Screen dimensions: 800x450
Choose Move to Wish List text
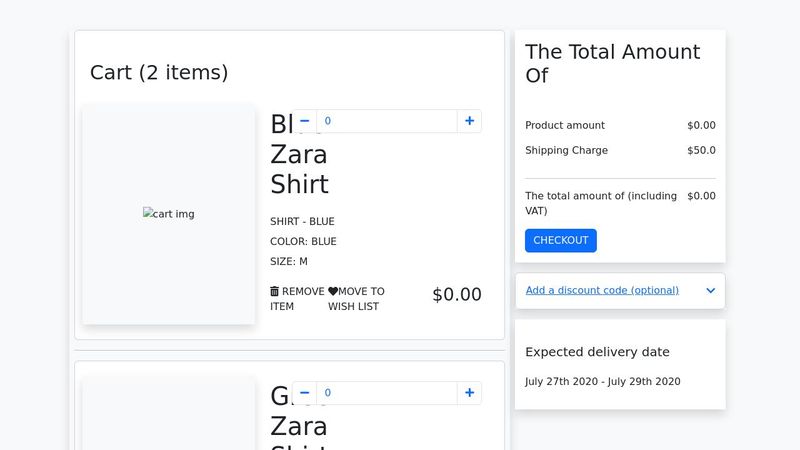(x=359, y=299)
